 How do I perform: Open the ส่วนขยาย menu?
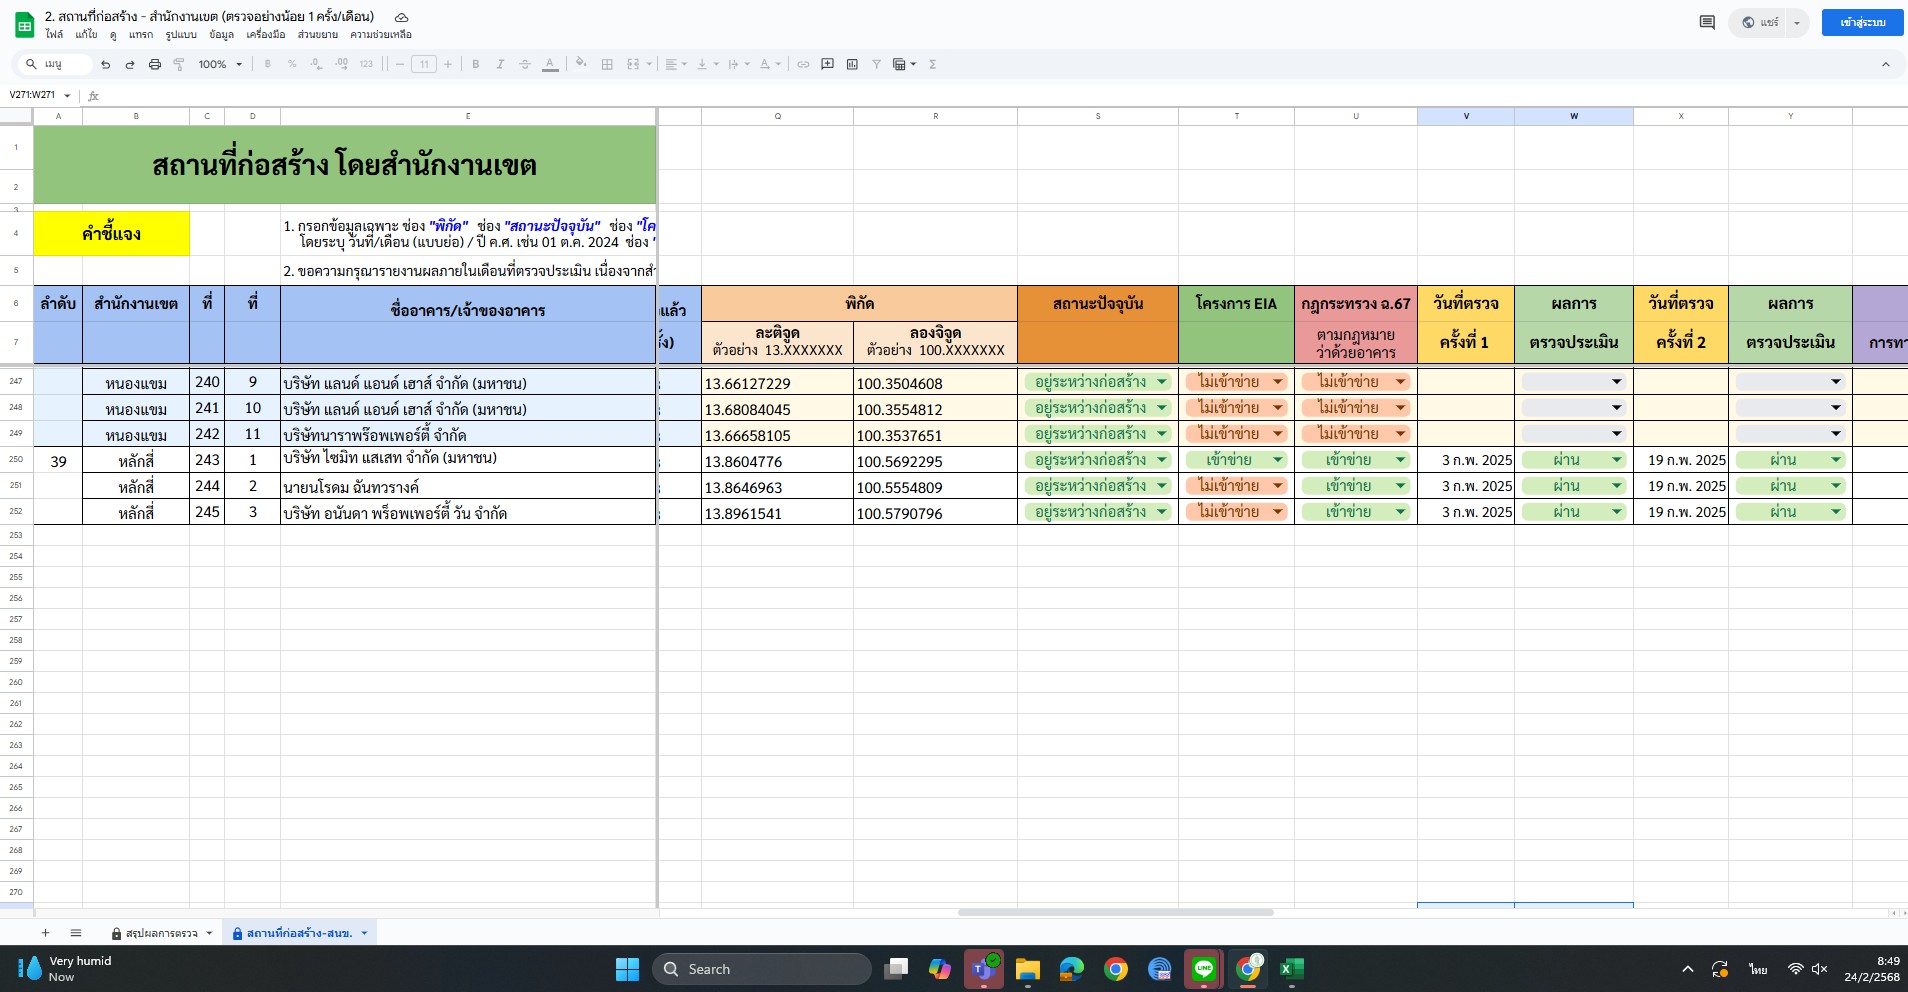click(318, 34)
